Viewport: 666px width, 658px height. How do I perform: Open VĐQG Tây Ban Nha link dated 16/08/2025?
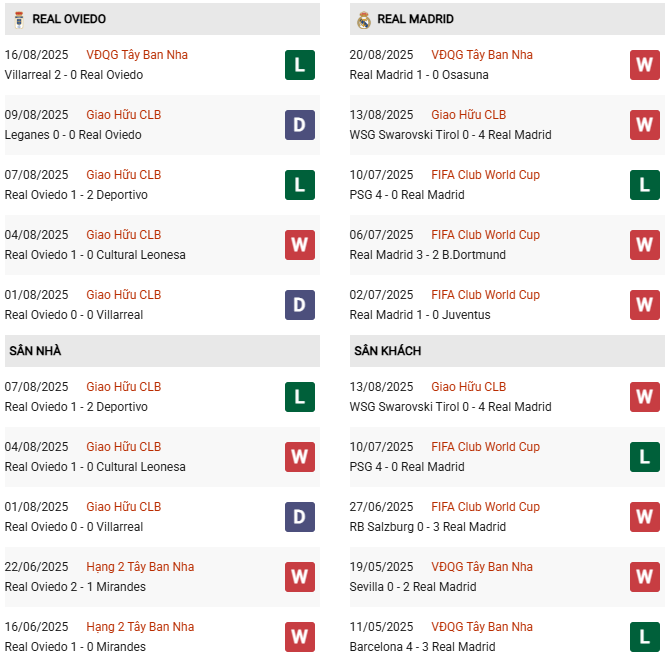pyautogui.click(x=137, y=55)
